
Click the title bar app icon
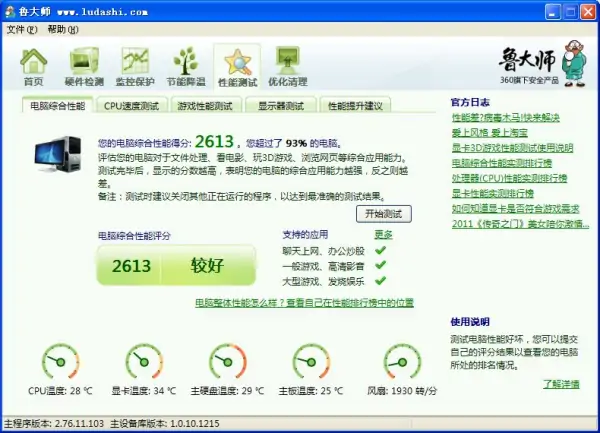tap(10, 11)
